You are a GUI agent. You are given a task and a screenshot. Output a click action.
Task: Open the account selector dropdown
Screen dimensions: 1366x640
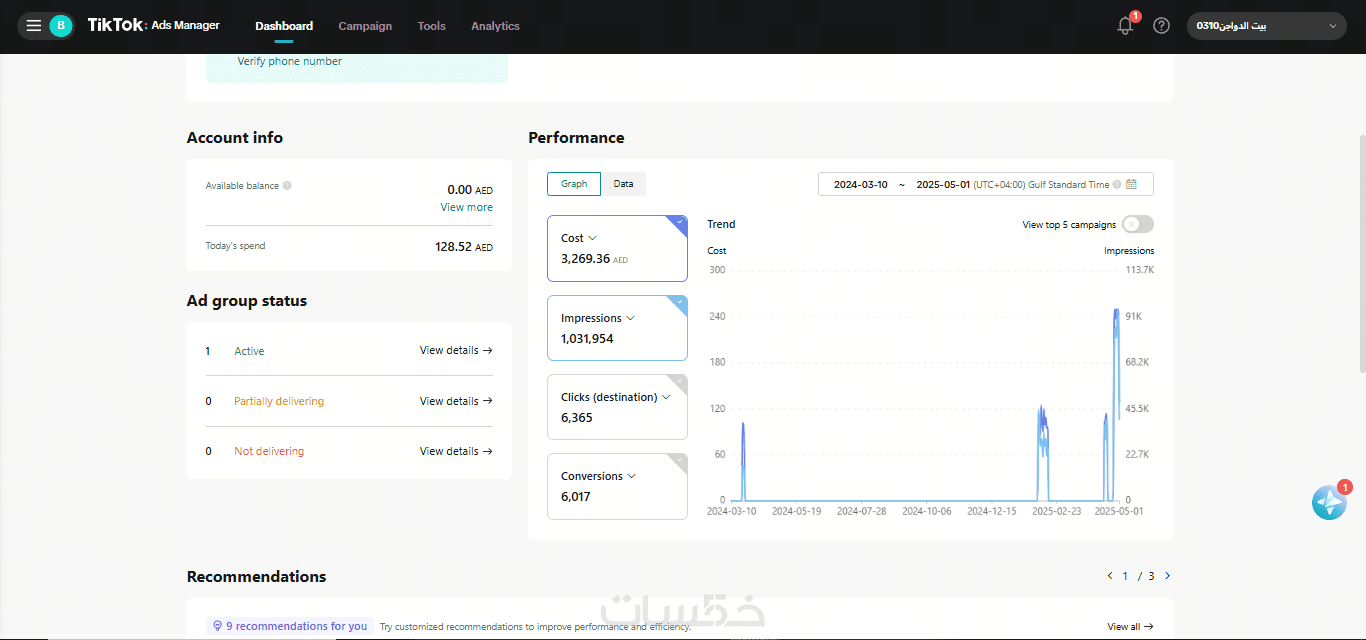coord(1266,26)
